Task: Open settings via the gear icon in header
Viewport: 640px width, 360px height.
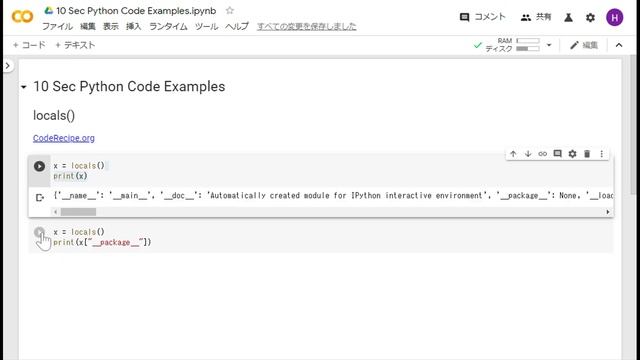Action: point(590,17)
